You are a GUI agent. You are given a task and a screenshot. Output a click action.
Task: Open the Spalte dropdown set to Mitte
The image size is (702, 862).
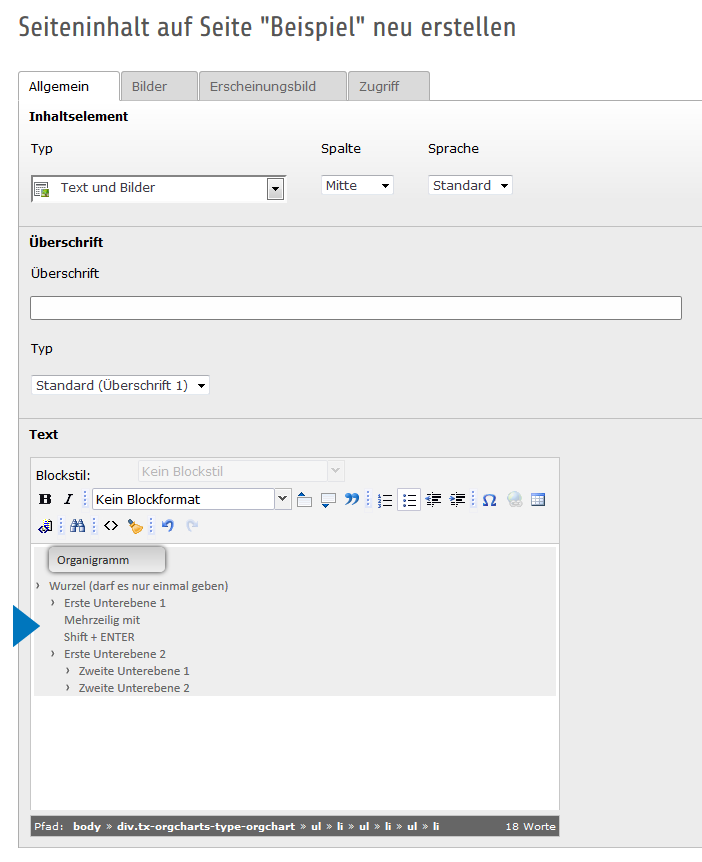pyautogui.click(x=357, y=185)
